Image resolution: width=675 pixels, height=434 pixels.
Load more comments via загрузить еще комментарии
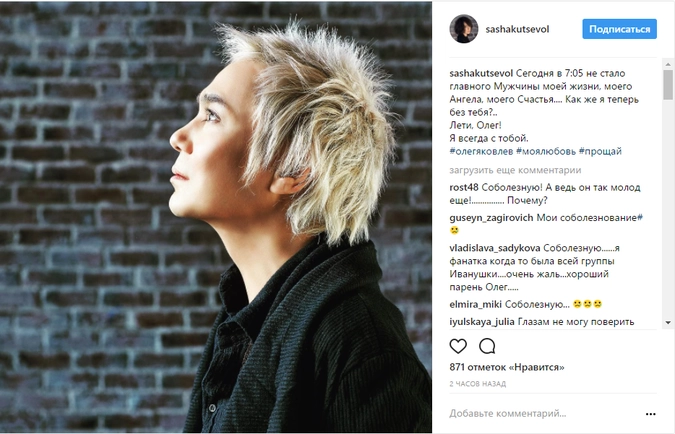tap(515, 170)
